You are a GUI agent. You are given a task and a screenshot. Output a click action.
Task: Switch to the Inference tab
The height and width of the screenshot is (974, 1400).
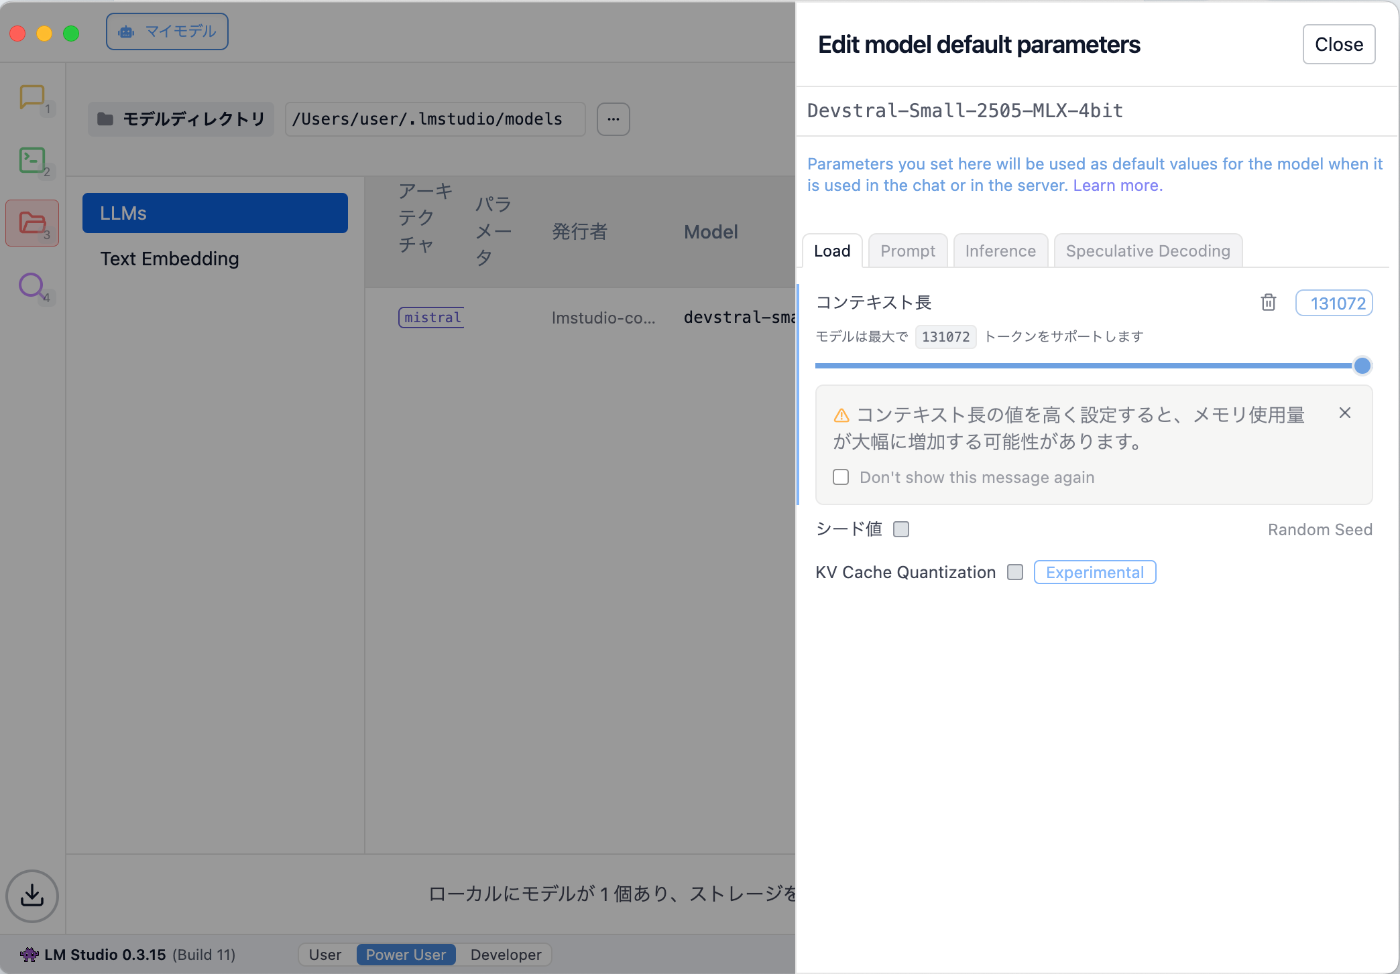[x=1001, y=251]
